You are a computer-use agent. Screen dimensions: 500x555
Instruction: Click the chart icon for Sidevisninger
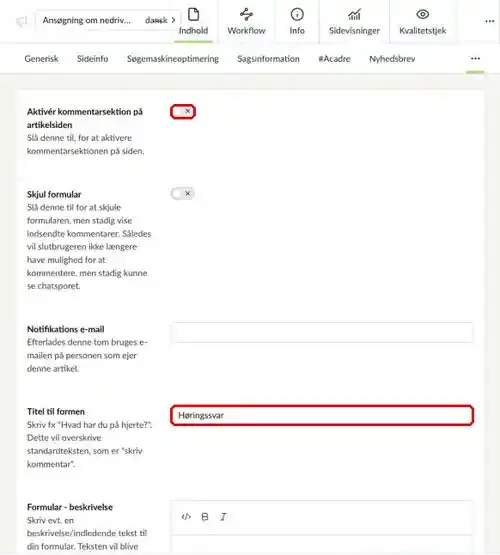pyautogui.click(x=354, y=15)
